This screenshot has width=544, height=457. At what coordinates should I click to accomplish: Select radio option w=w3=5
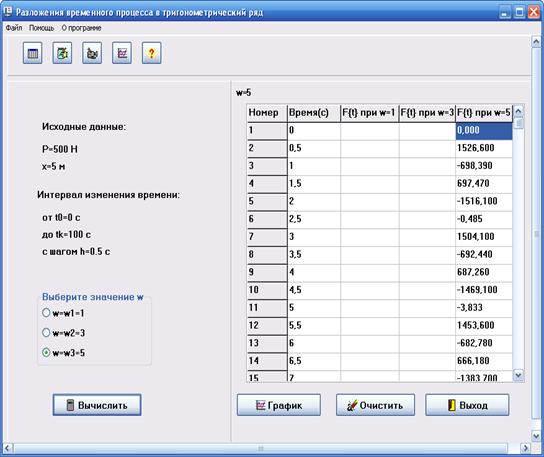[46, 352]
